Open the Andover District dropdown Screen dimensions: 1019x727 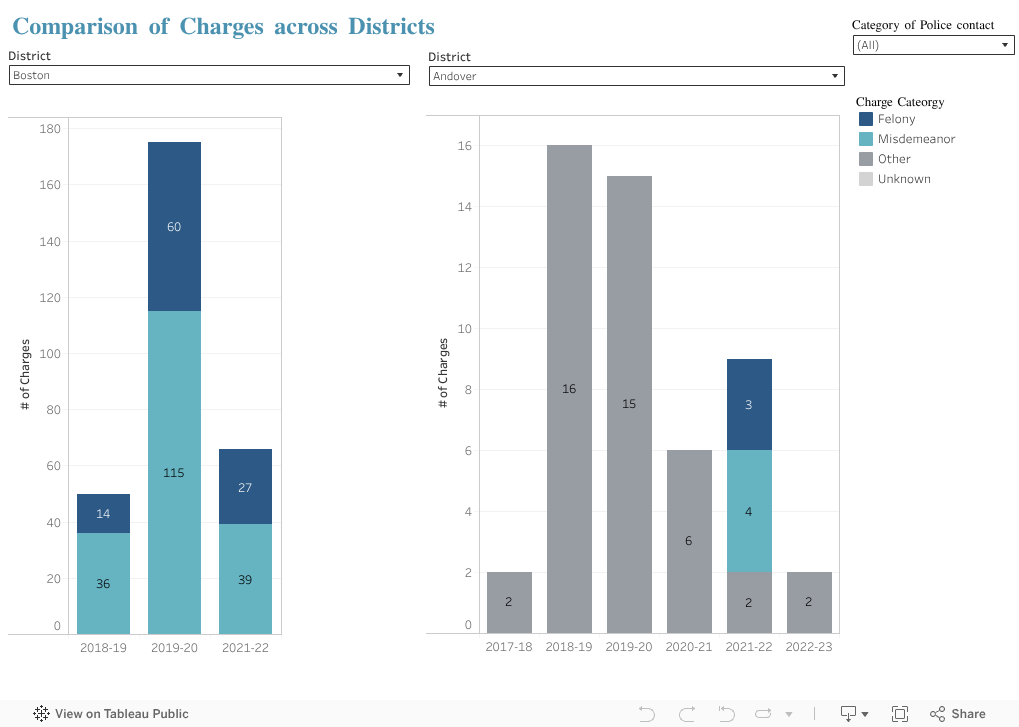pos(636,76)
